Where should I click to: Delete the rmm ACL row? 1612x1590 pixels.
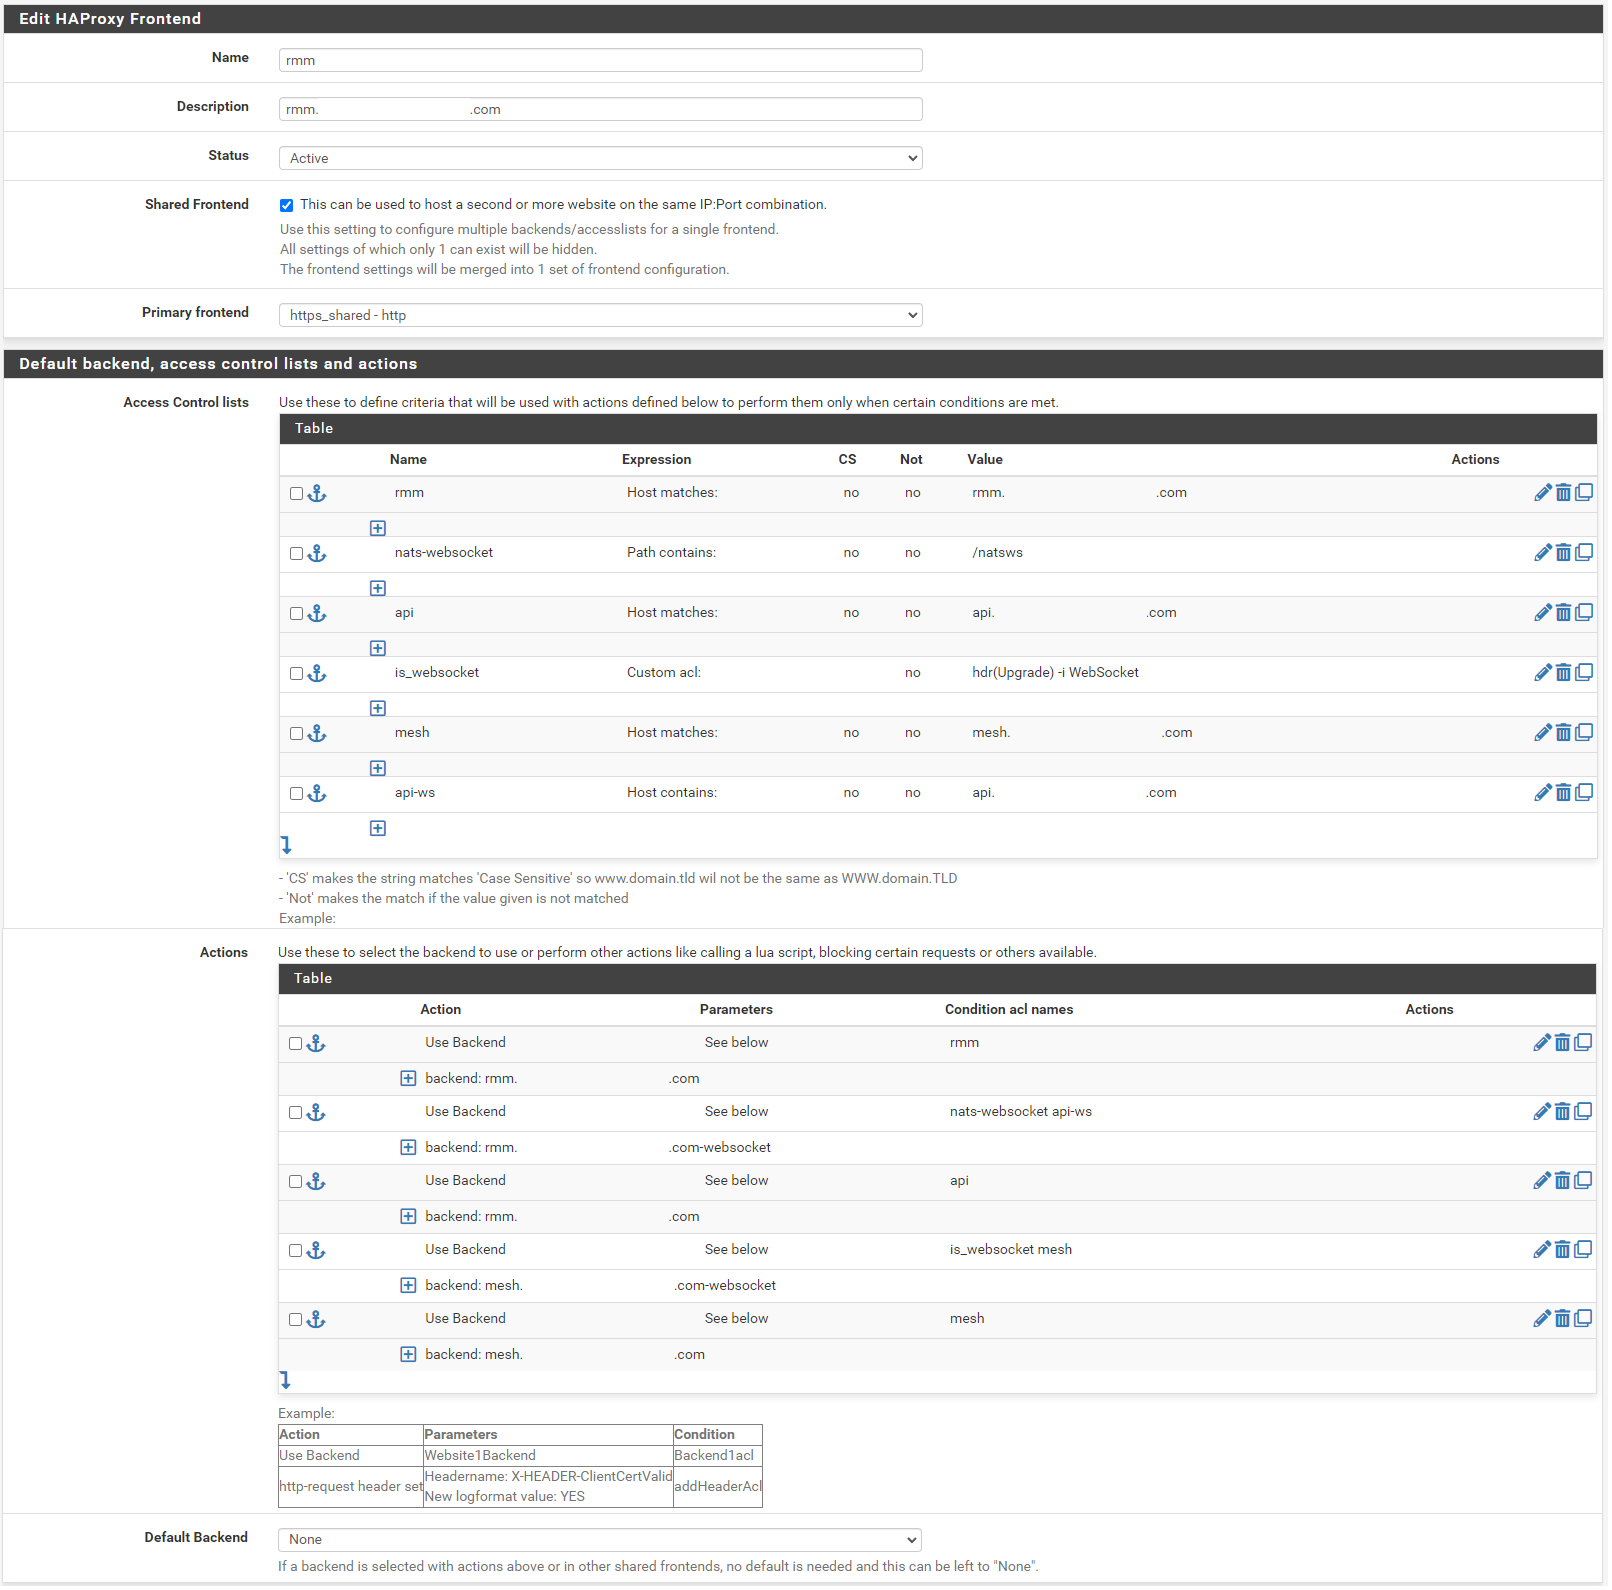point(1563,493)
